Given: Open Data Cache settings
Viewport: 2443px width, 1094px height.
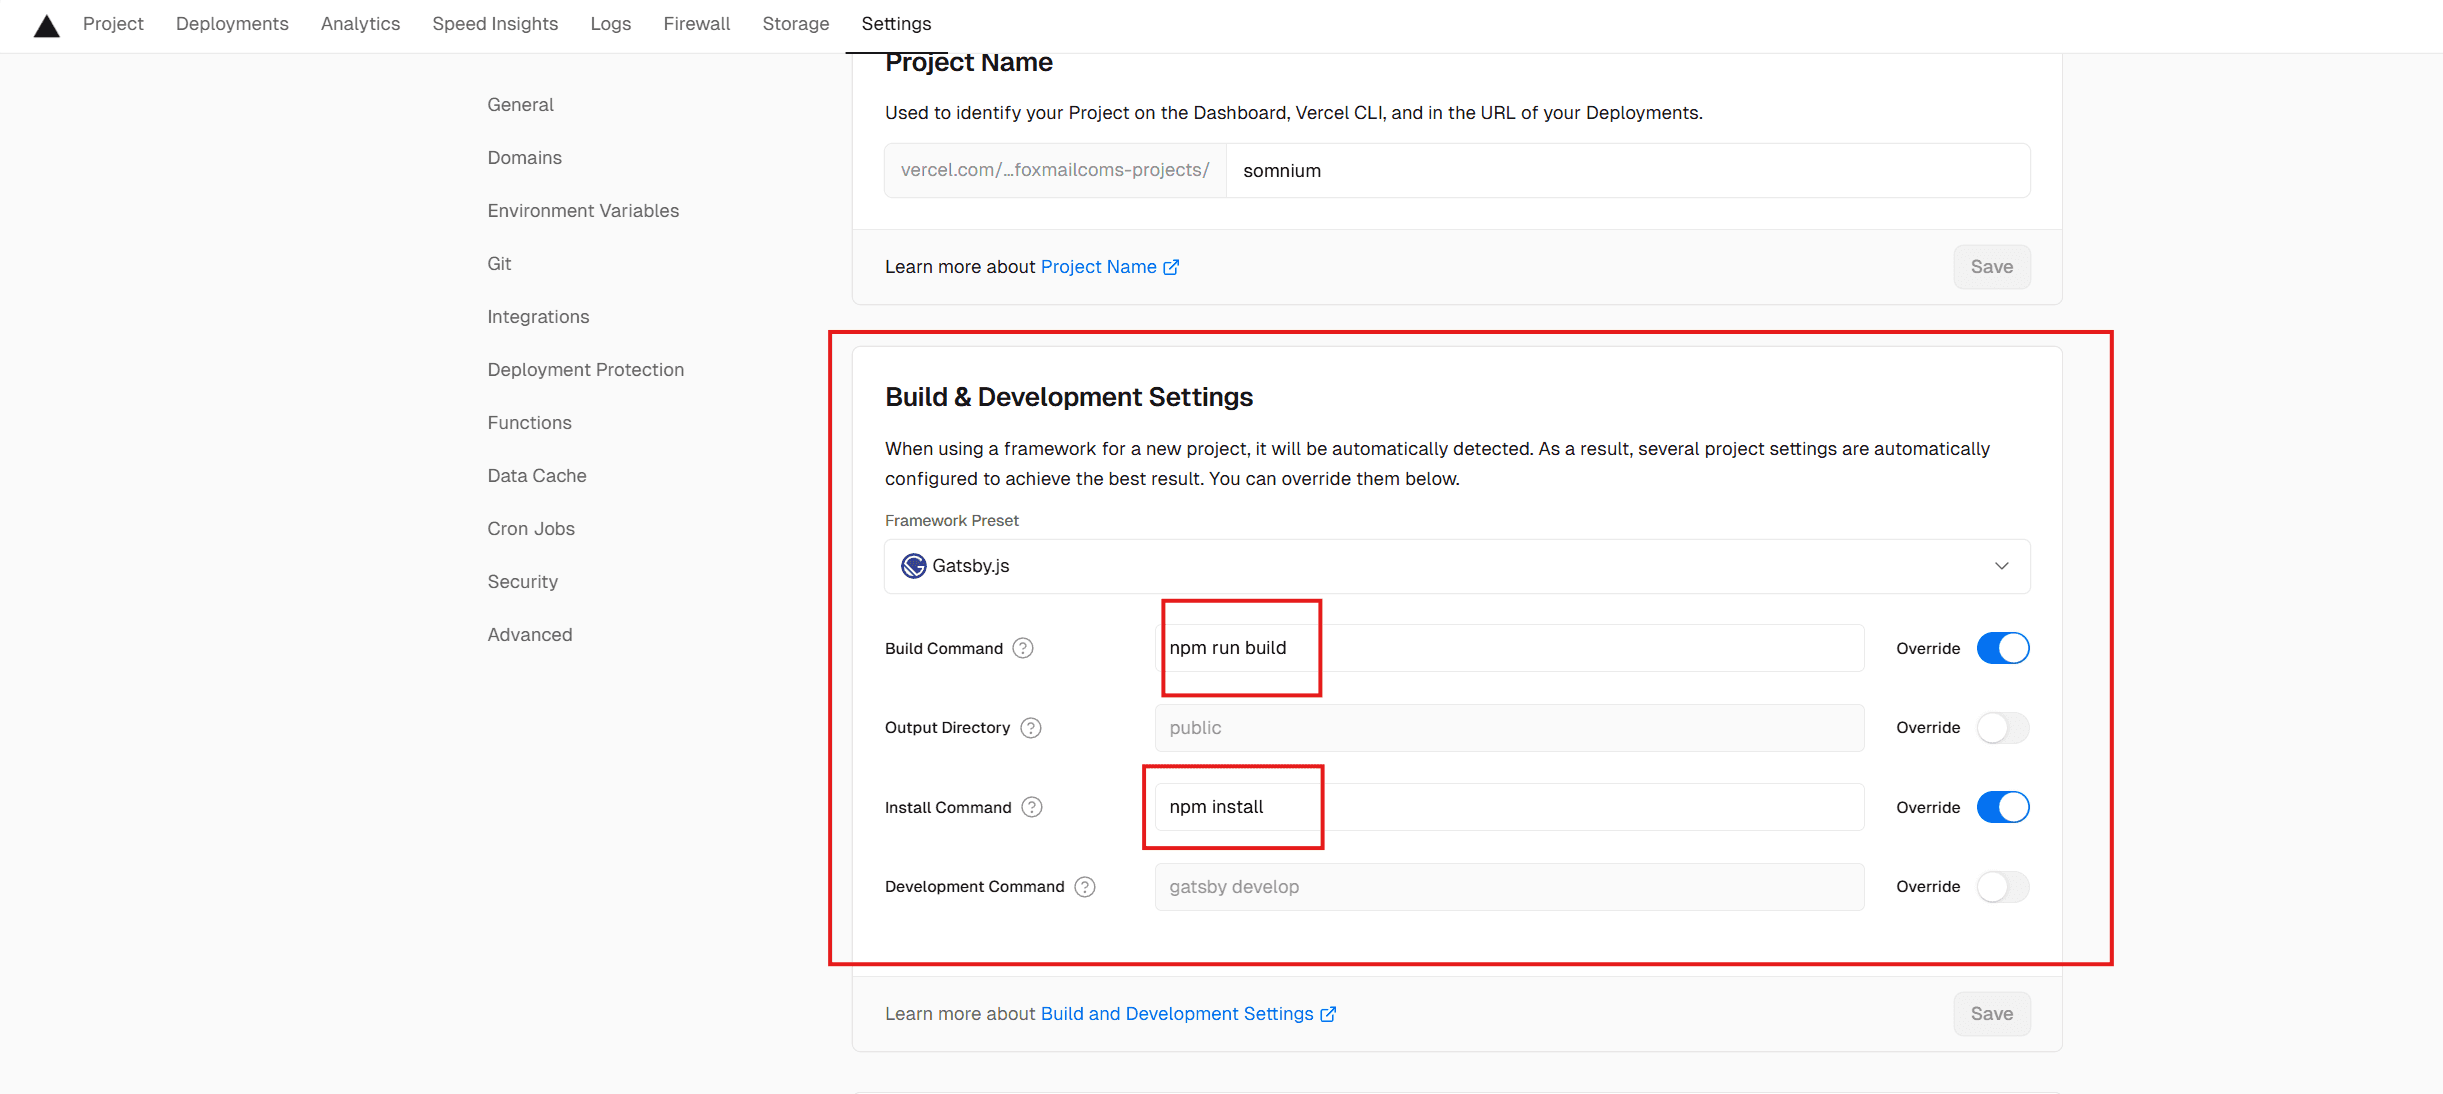Looking at the screenshot, I should pos(537,476).
